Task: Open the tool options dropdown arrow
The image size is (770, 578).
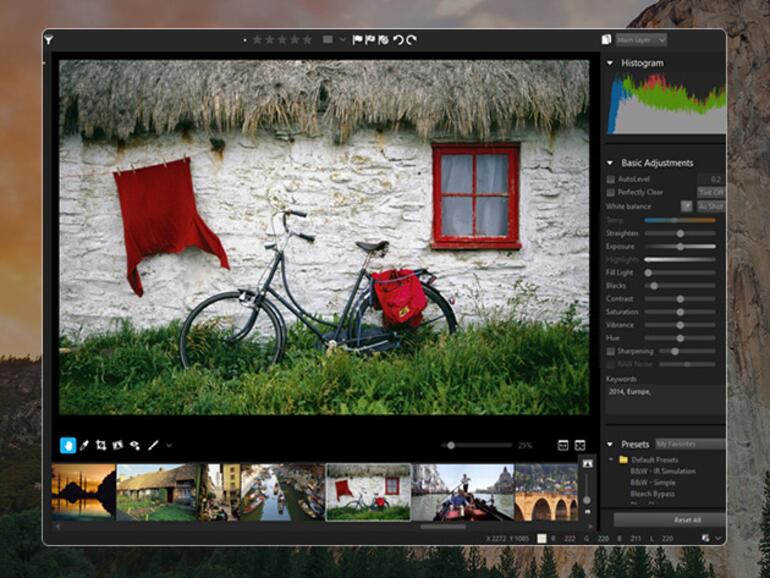Action: 169,445
